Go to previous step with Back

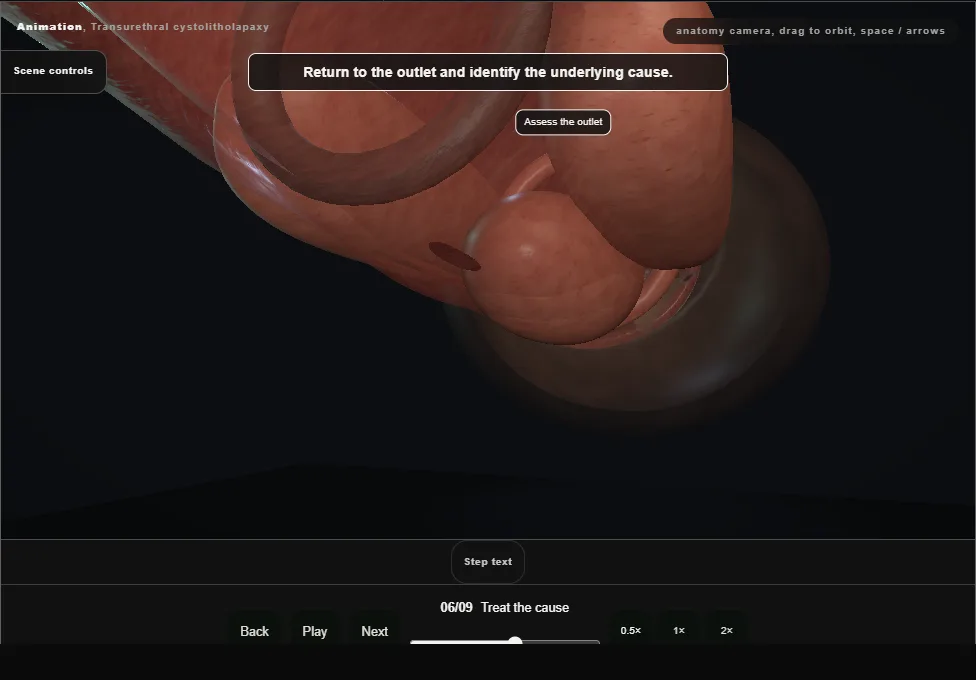(x=255, y=631)
